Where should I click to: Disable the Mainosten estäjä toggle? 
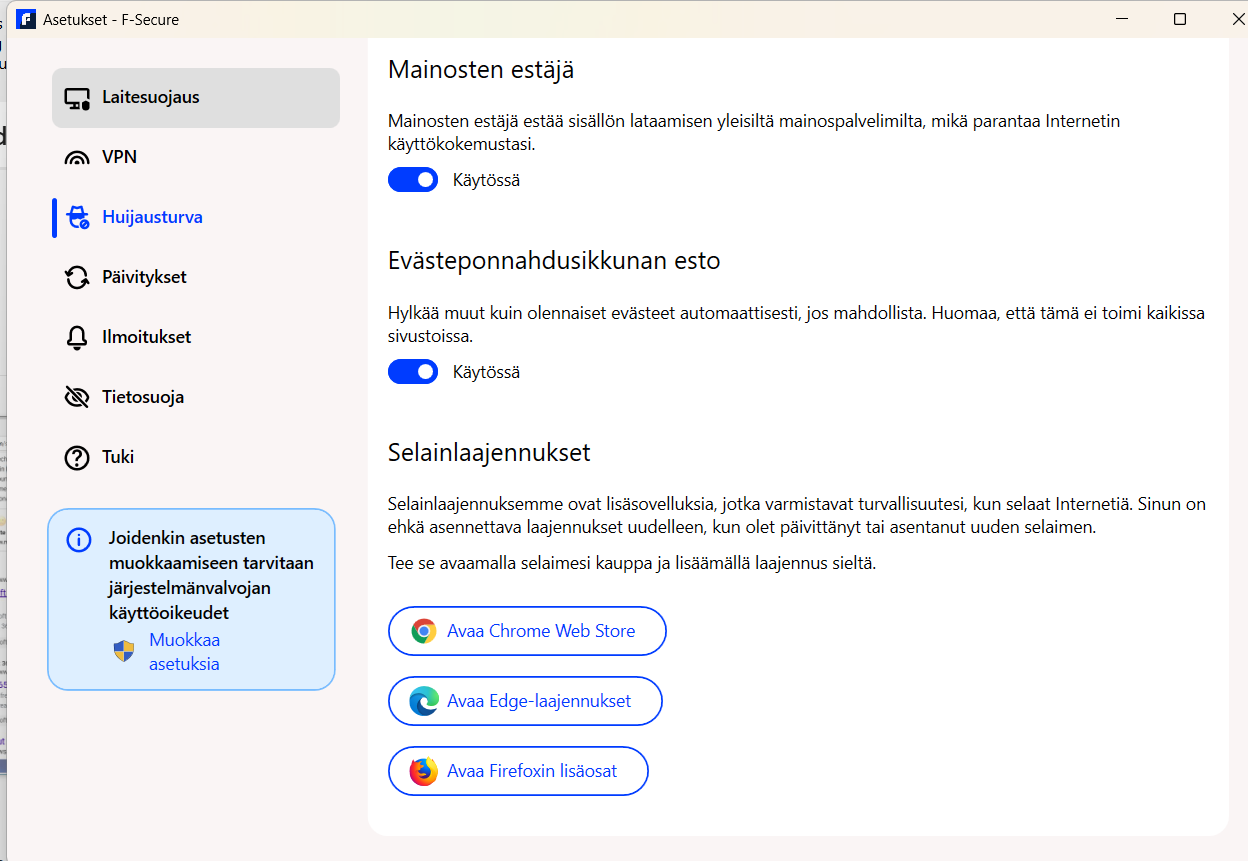[413, 180]
